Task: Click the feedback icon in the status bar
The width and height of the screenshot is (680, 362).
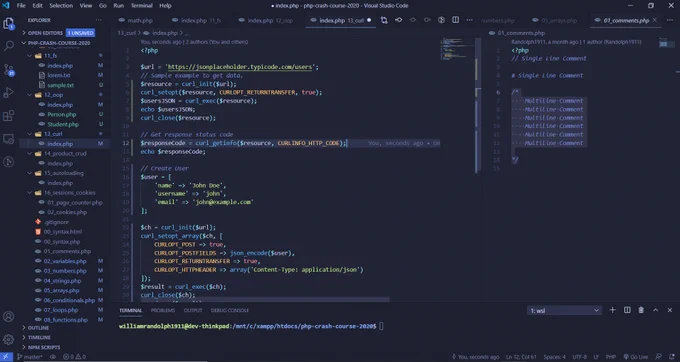Action: [659, 357]
